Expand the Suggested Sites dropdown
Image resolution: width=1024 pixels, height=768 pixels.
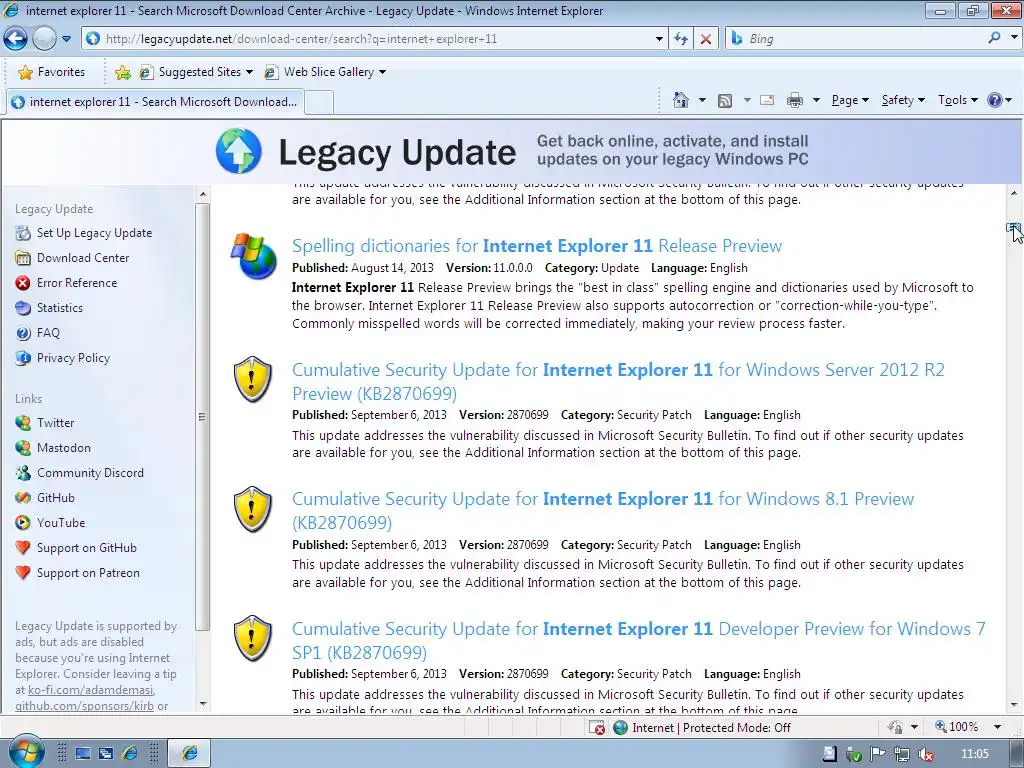(x=249, y=72)
